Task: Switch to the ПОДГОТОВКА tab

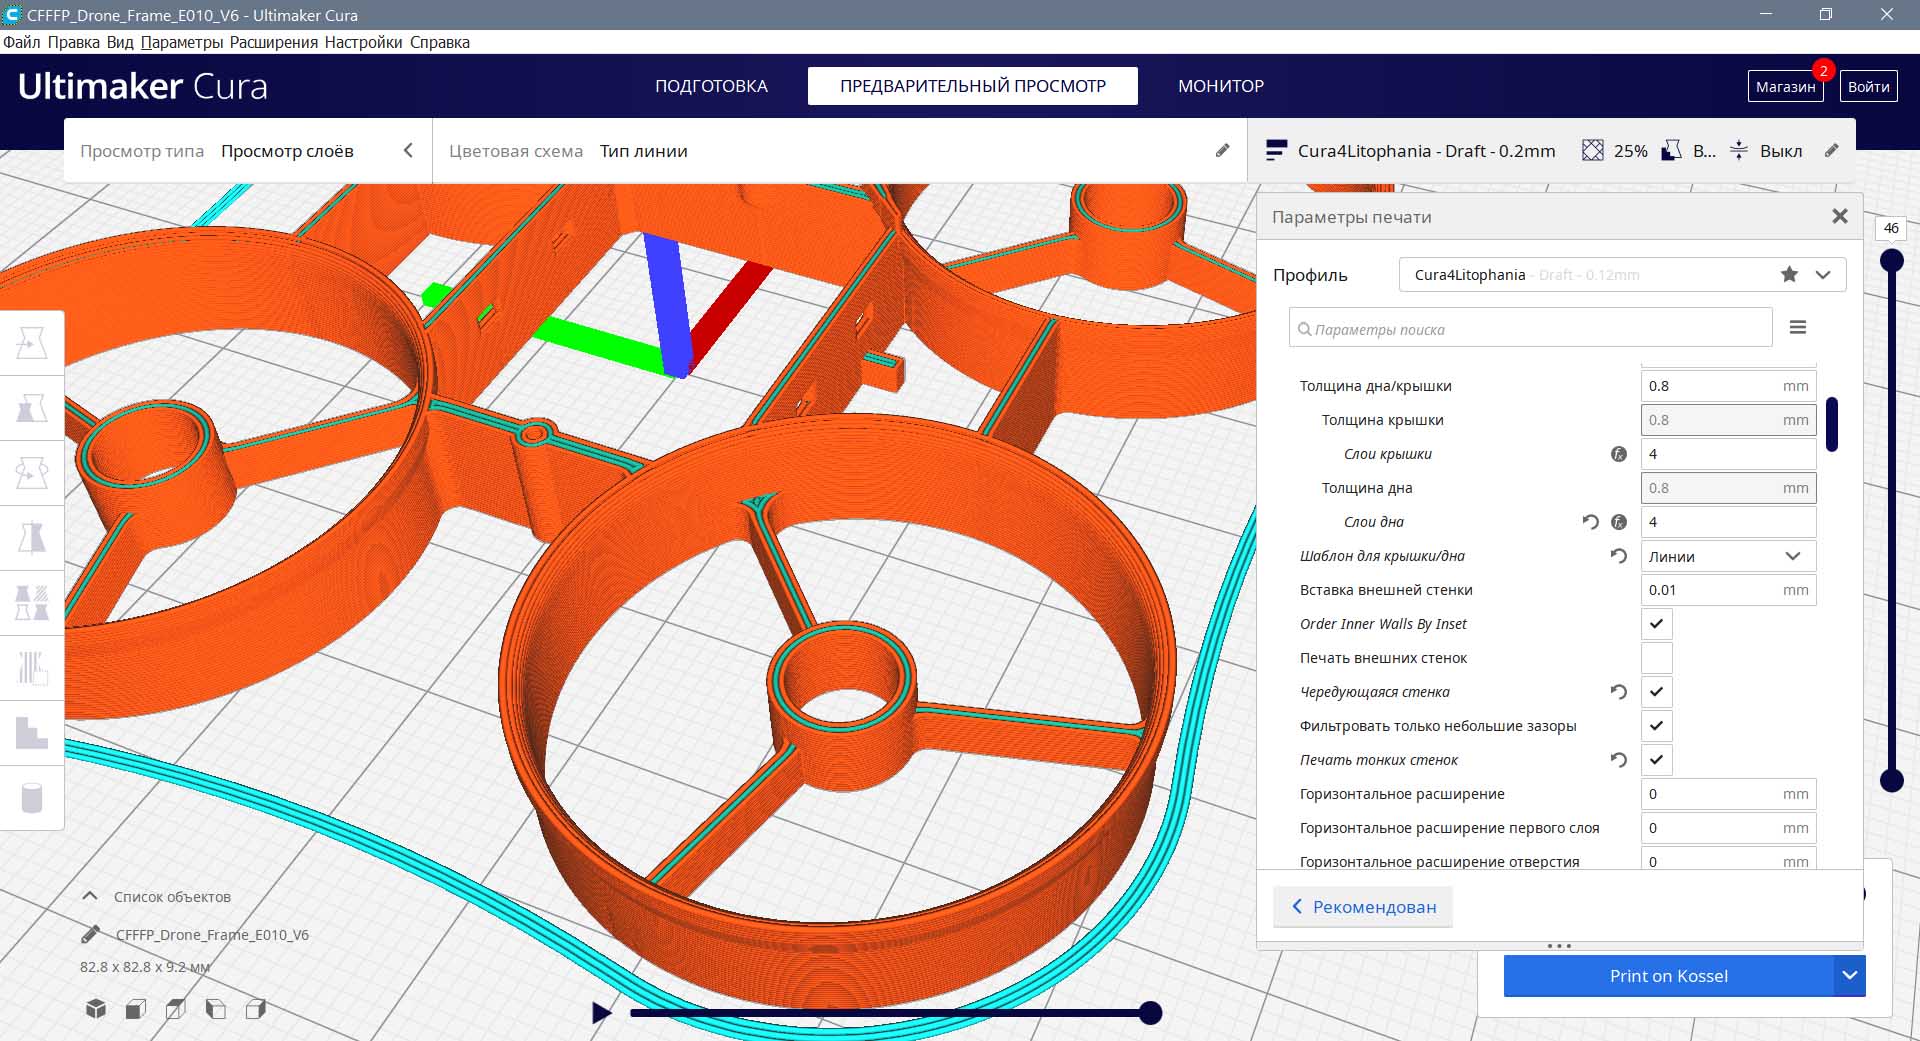Action: click(711, 86)
